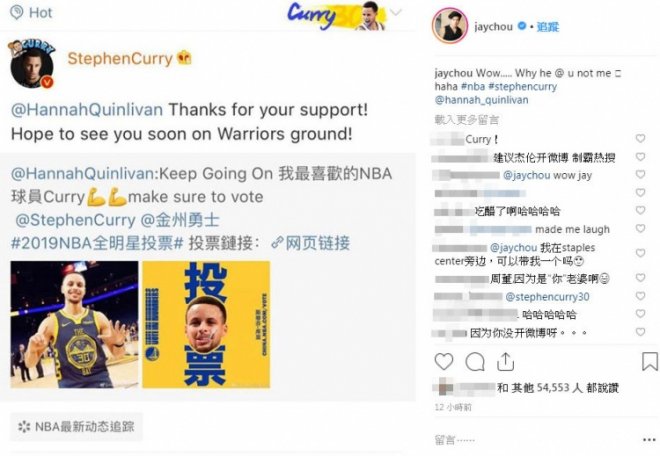Open the Curry jersey photo thumbnail
Viewport: 660px width, 456px height.
point(75,324)
